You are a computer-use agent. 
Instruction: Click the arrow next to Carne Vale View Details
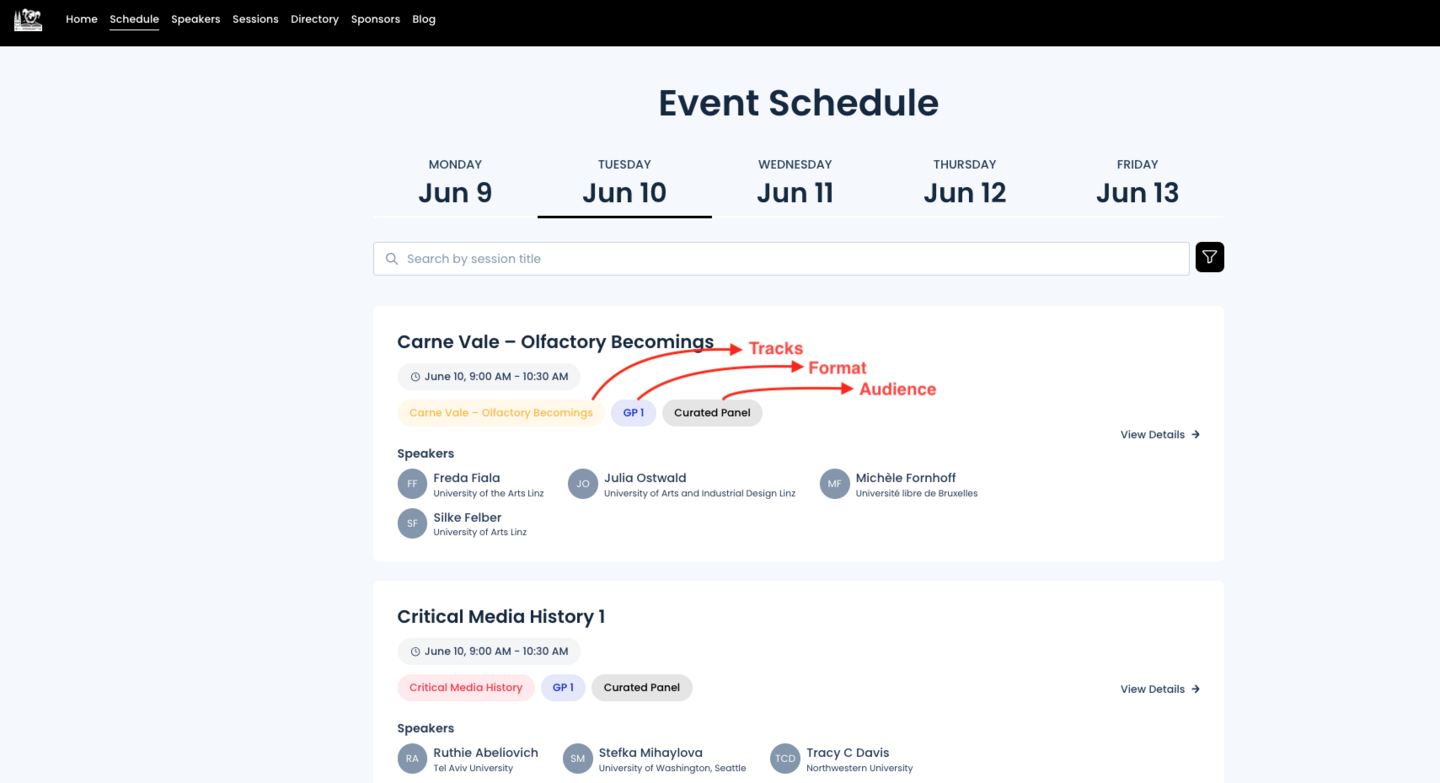coord(1195,435)
